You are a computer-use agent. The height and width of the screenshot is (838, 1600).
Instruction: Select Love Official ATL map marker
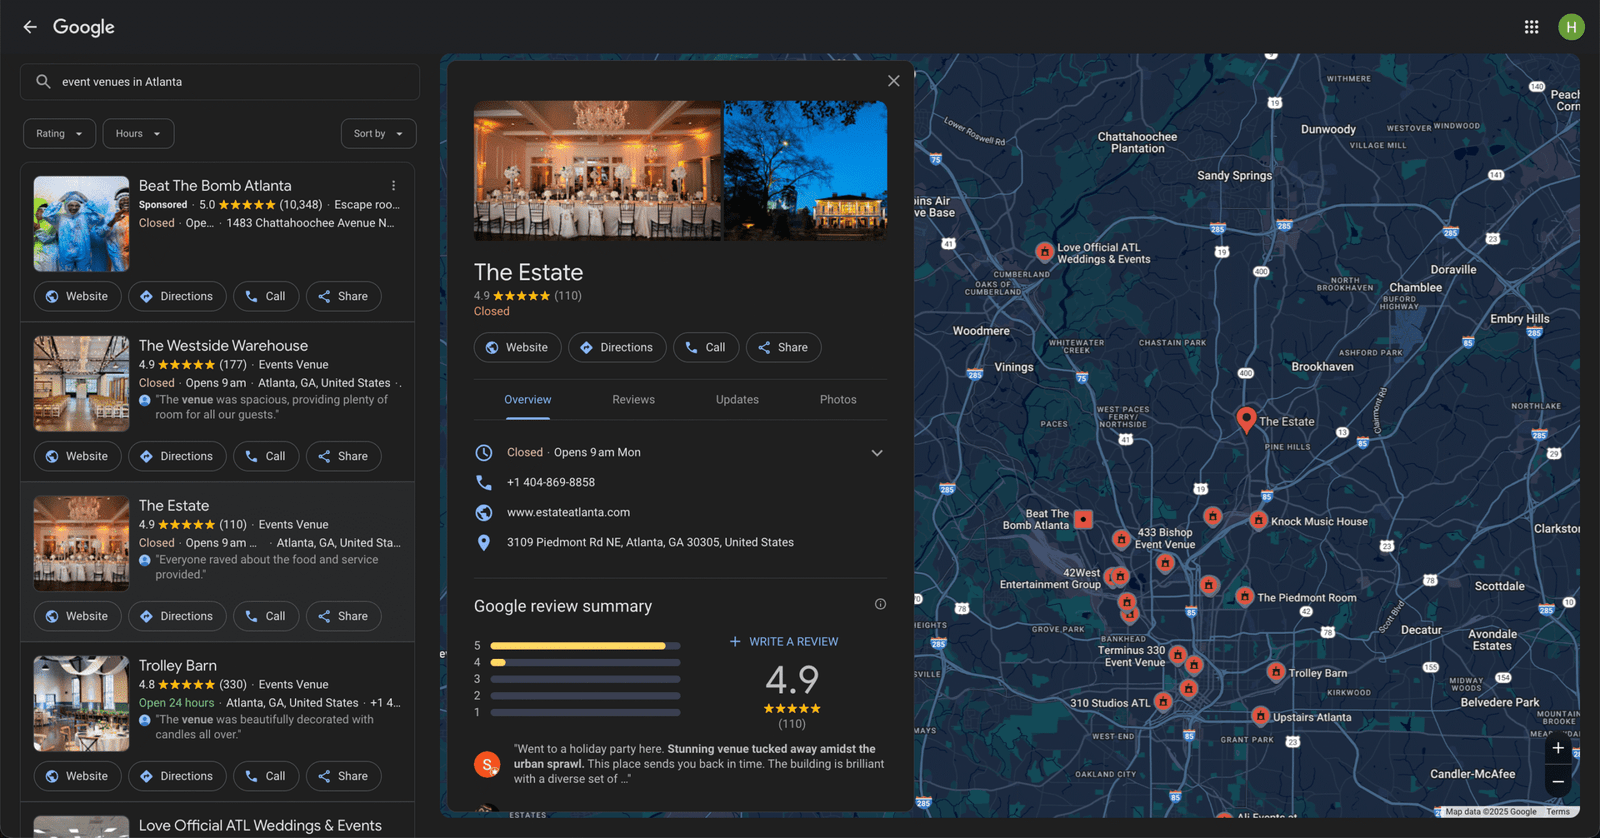point(1045,251)
